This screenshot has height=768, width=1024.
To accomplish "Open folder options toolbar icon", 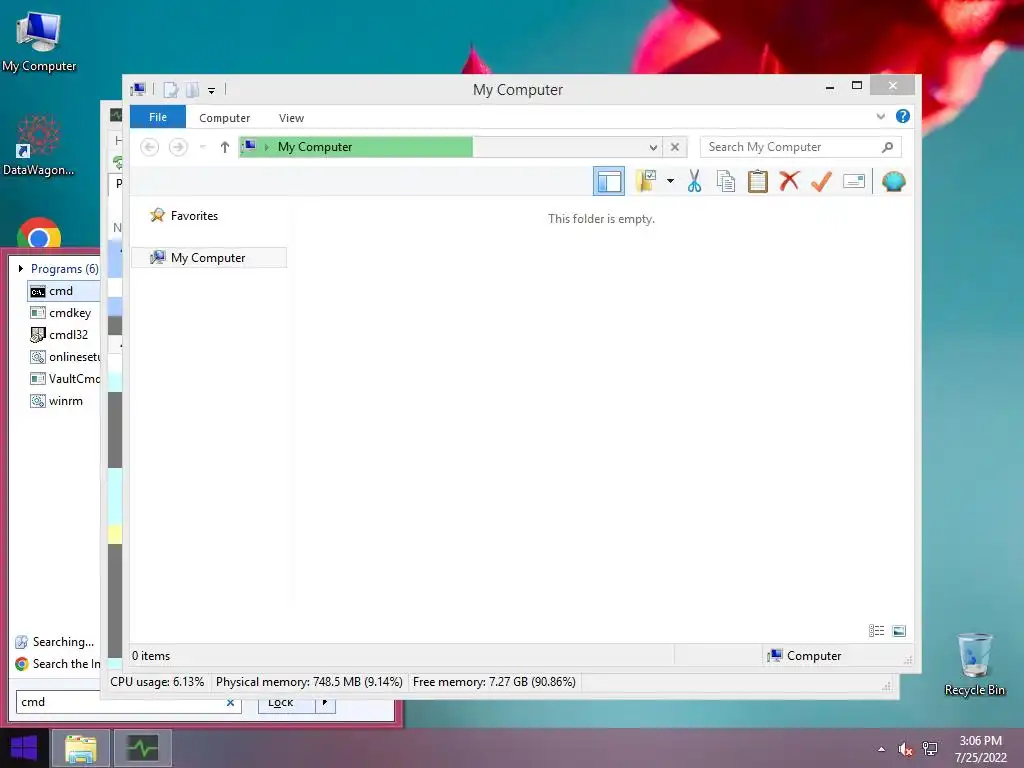I will pyautogui.click(x=646, y=181).
